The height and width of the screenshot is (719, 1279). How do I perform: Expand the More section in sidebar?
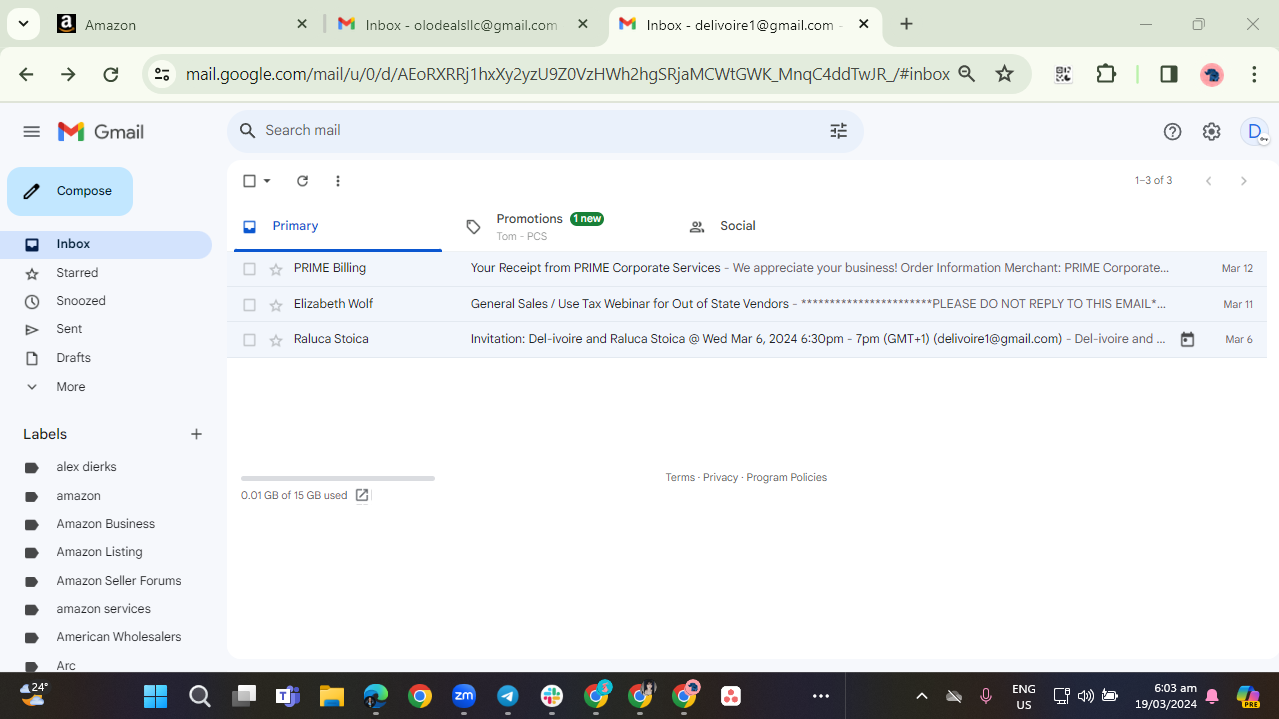pos(70,387)
